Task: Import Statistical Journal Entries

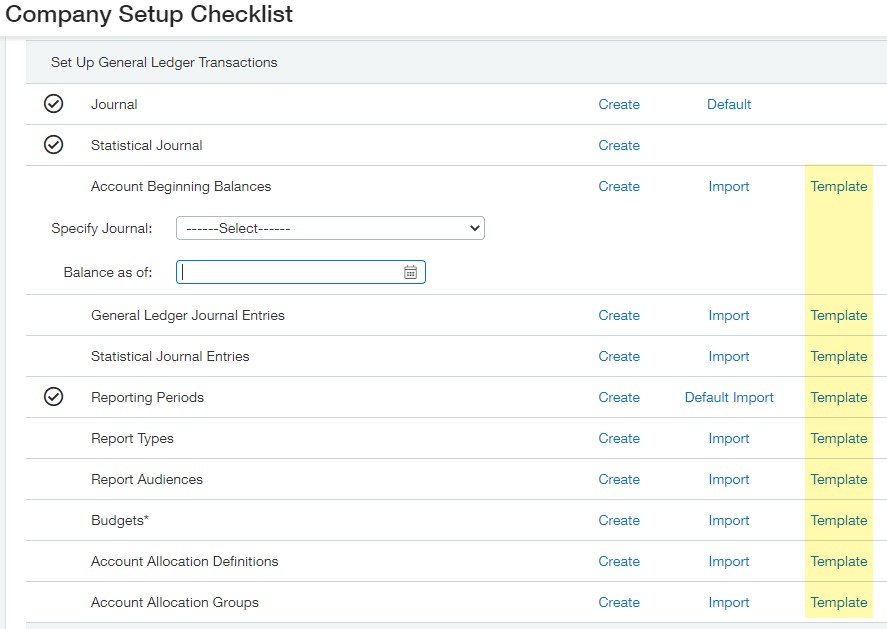Action: pos(729,356)
